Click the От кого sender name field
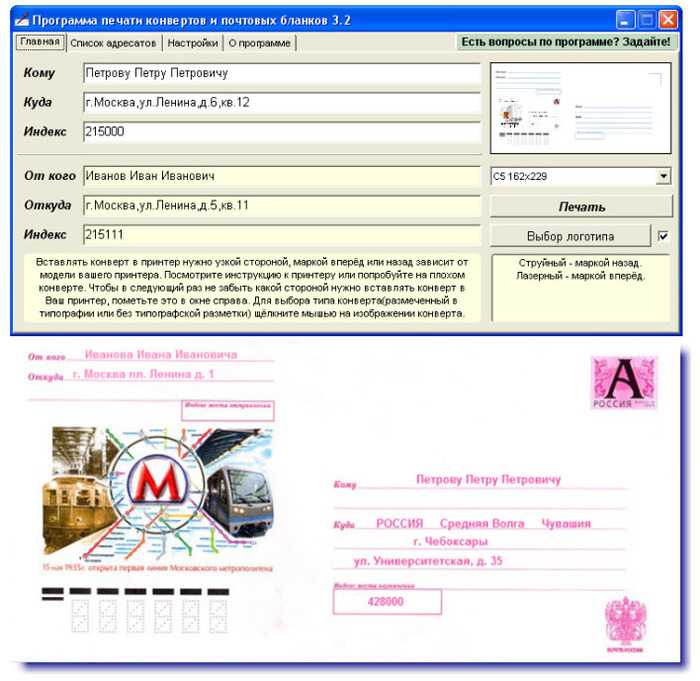700x681 pixels. click(282, 176)
